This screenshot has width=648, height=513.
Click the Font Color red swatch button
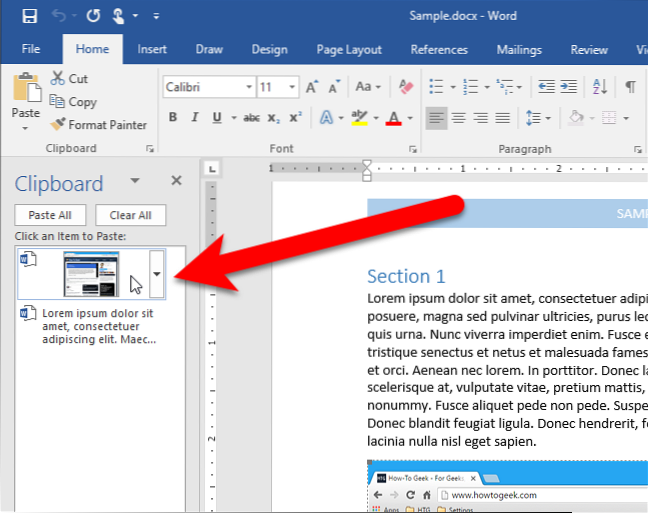click(x=391, y=118)
